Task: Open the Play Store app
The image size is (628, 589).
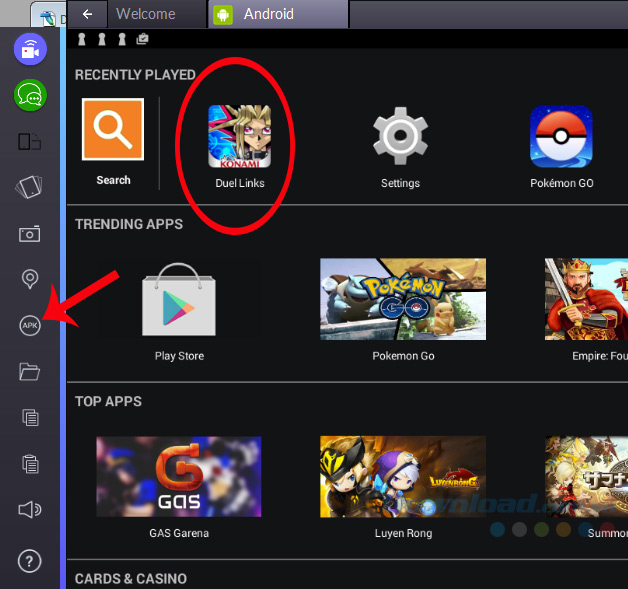Action: pyautogui.click(x=179, y=300)
